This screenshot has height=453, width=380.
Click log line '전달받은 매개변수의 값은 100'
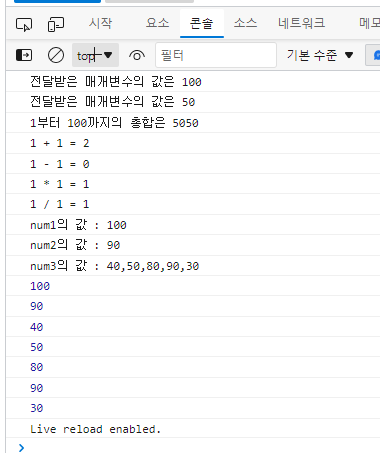(x=116, y=82)
